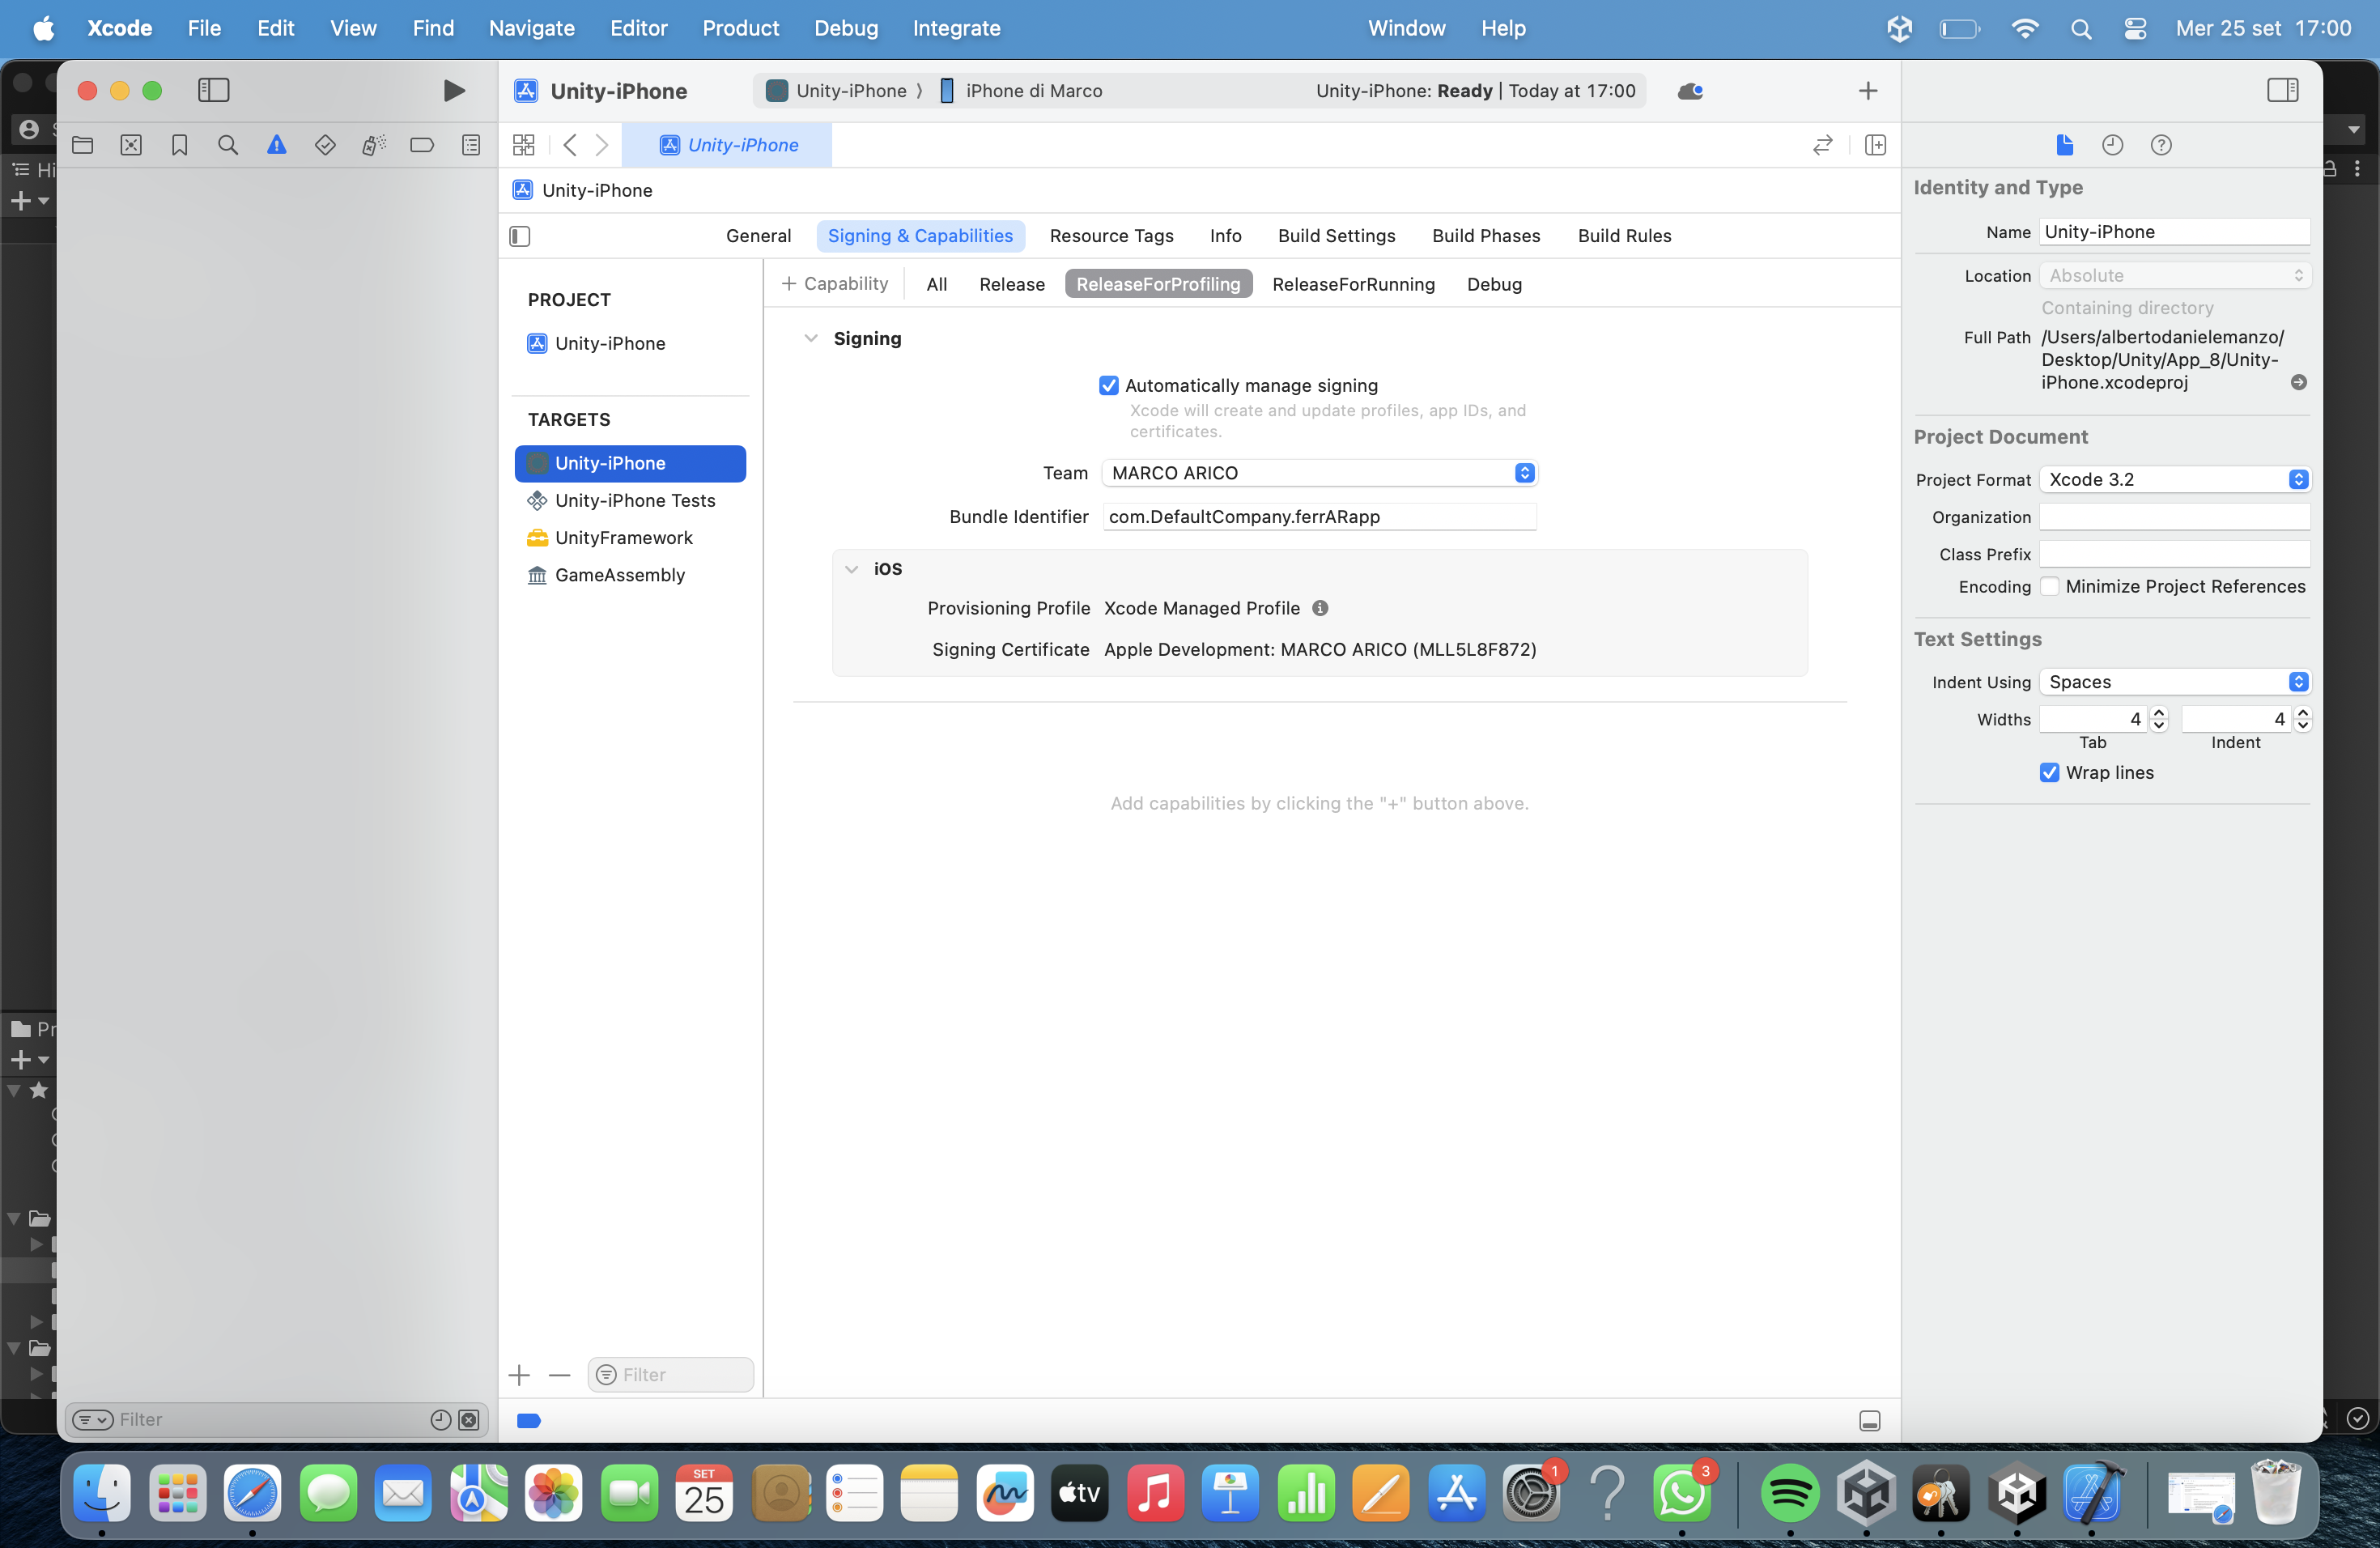2380x1548 pixels.
Task: Click the editor options swap-arrows icon
Action: [x=1823, y=146]
